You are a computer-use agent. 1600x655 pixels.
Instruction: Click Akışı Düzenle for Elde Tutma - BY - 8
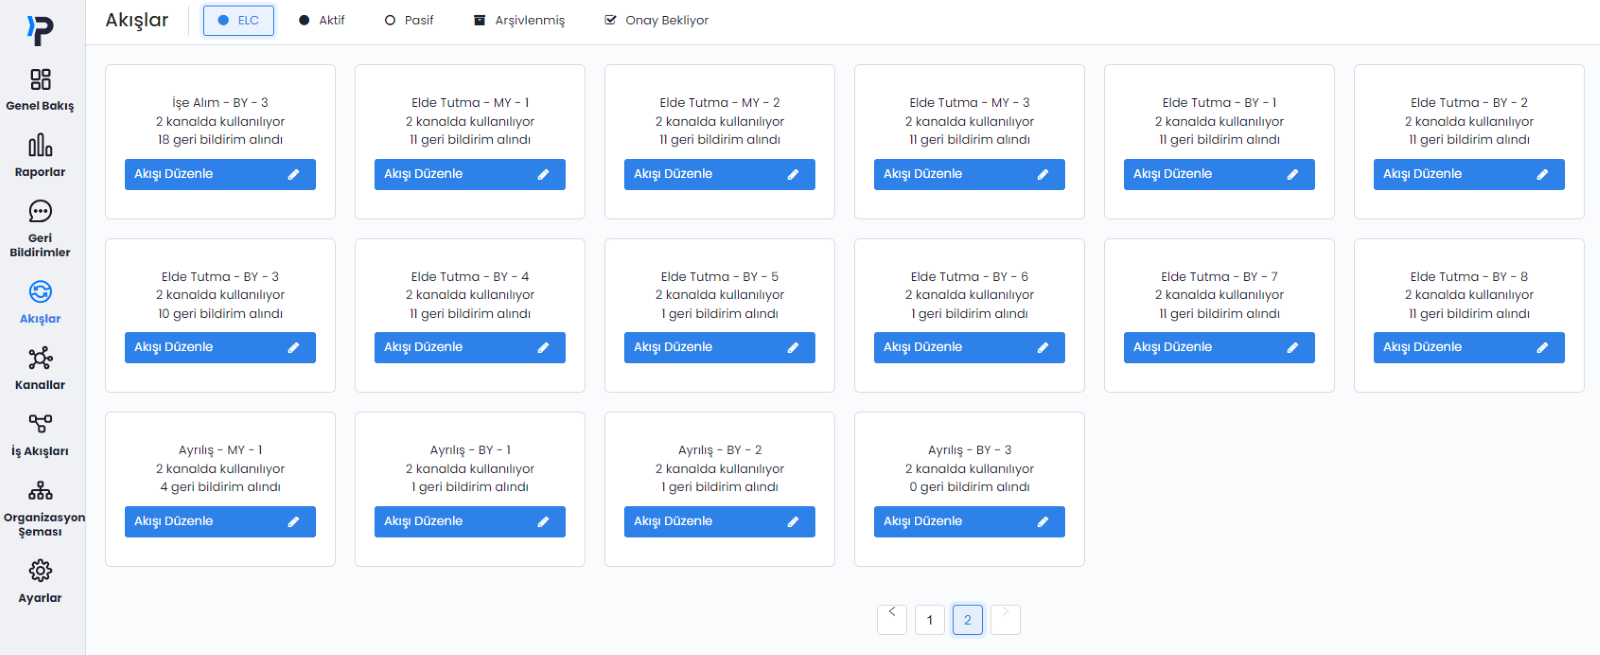coord(1468,347)
